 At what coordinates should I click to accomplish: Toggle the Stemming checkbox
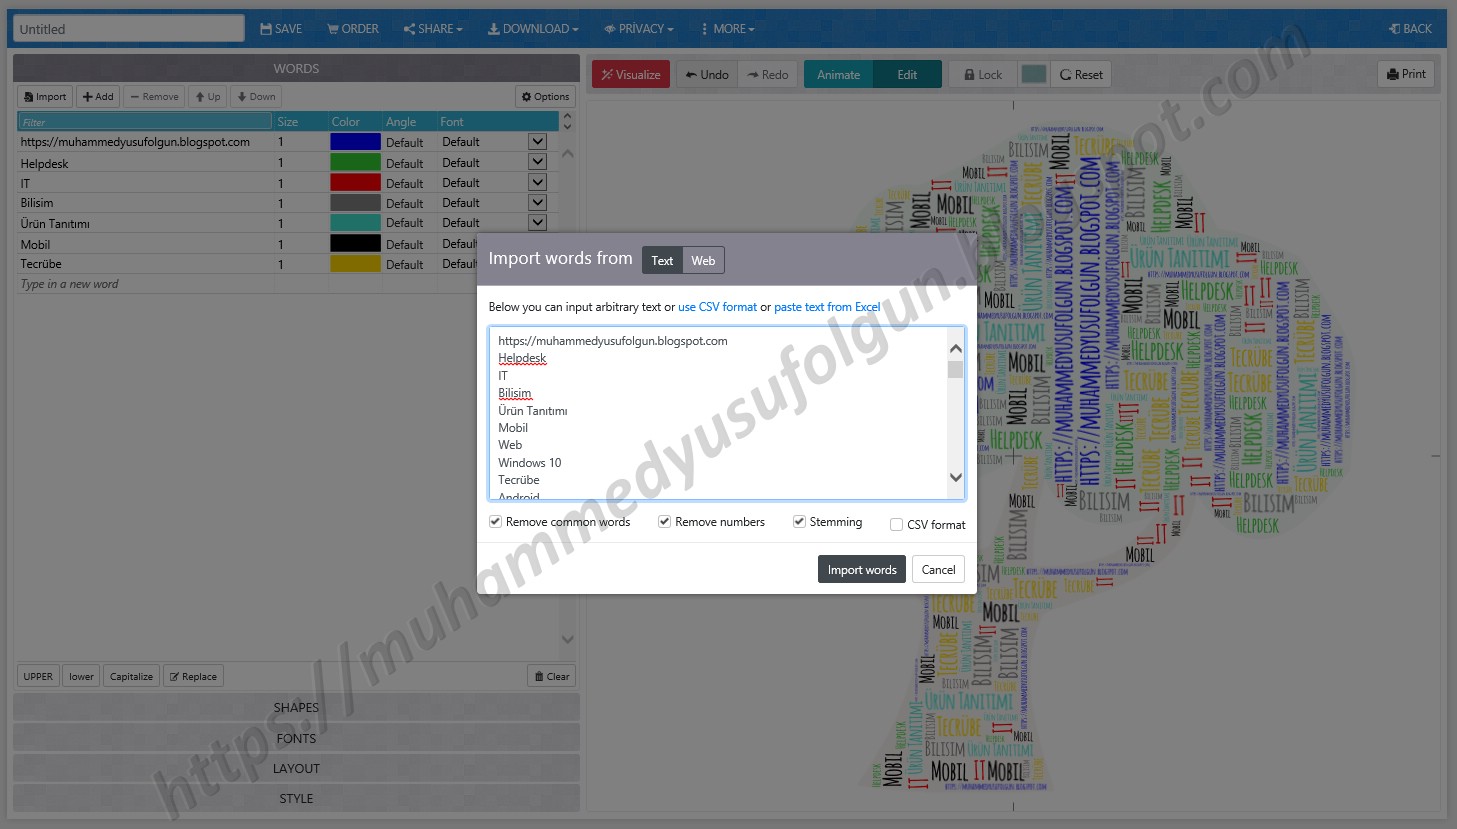[x=799, y=522]
